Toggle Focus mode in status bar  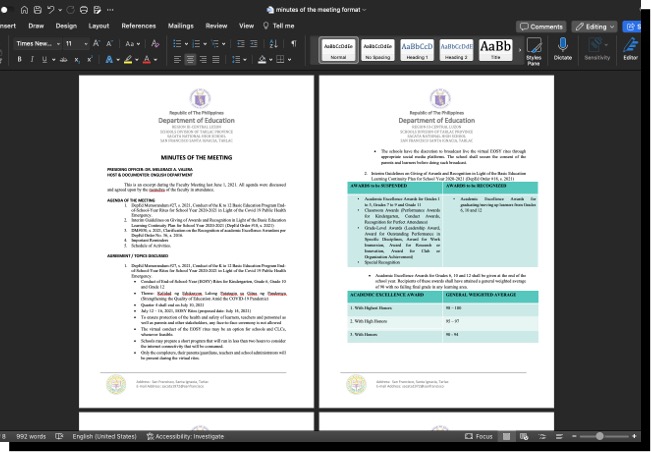point(479,436)
